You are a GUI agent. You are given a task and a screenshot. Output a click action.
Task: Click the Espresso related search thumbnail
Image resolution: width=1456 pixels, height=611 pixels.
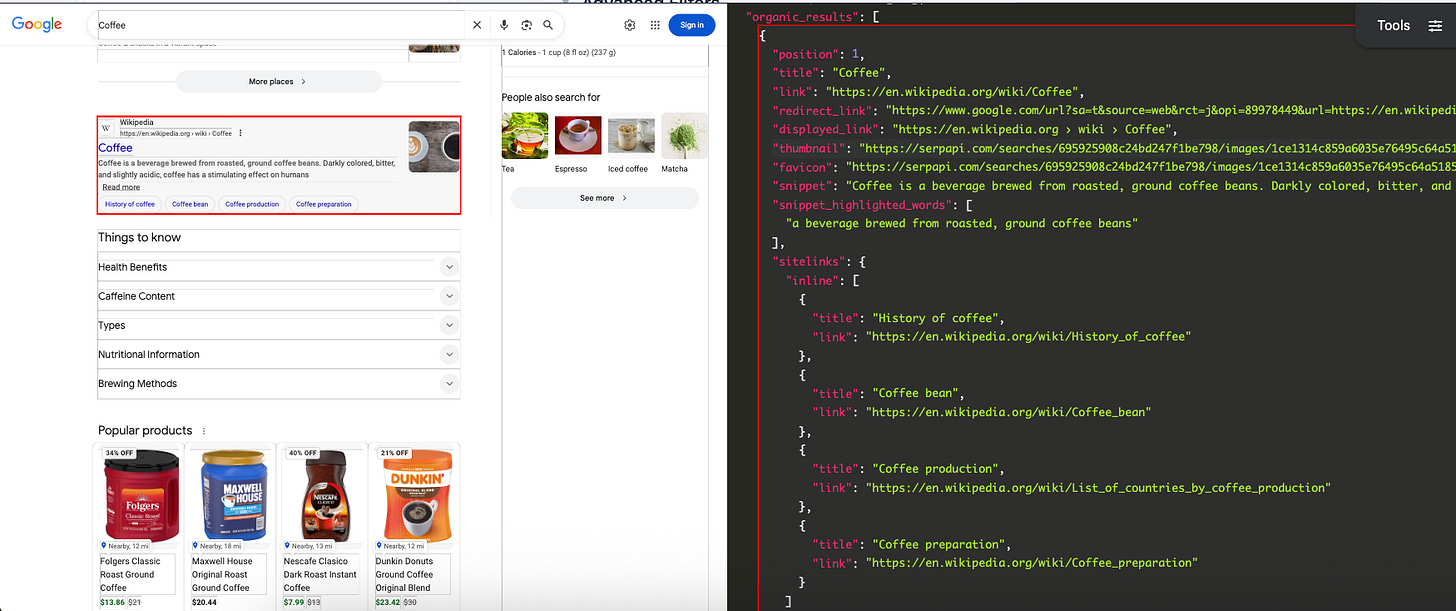(578, 136)
